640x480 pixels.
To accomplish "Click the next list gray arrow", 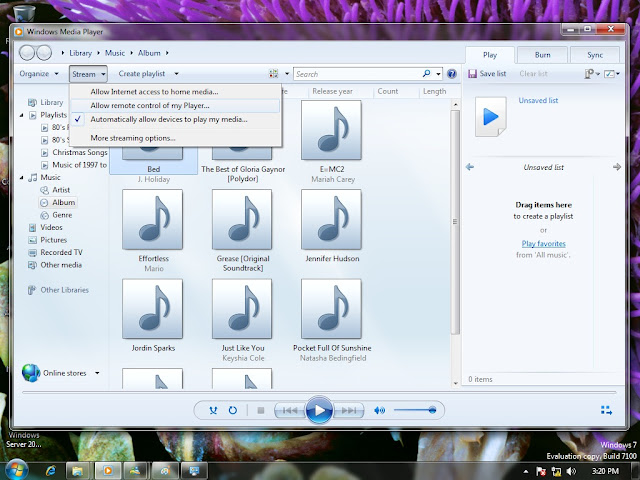I will [x=617, y=167].
